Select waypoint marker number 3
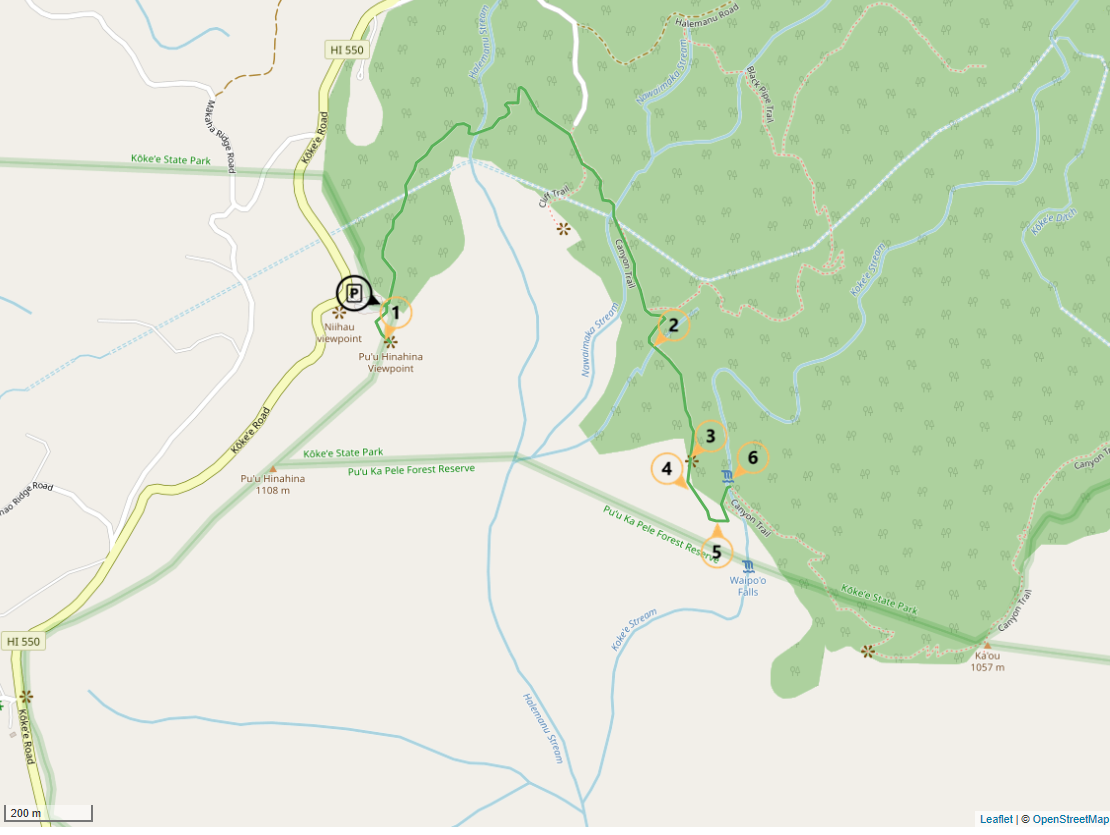The width and height of the screenshot is (1110, 835). coord(710,437)
